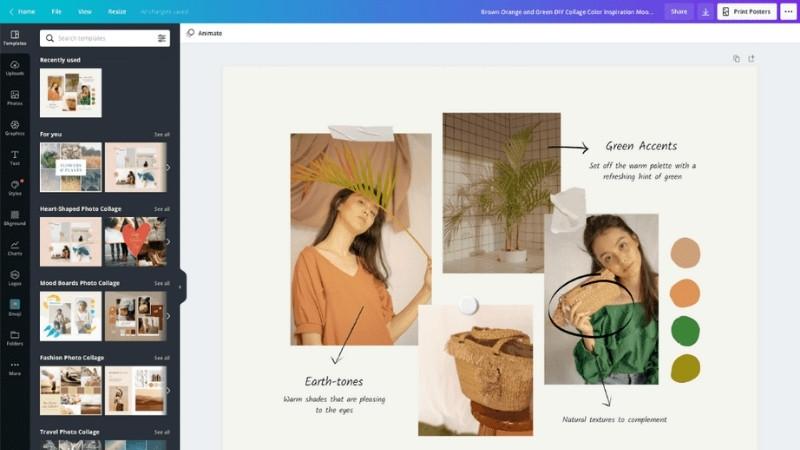
Task: Open the Folders sidebar tab
Action: pyautogui.click(x=15, y=338)
